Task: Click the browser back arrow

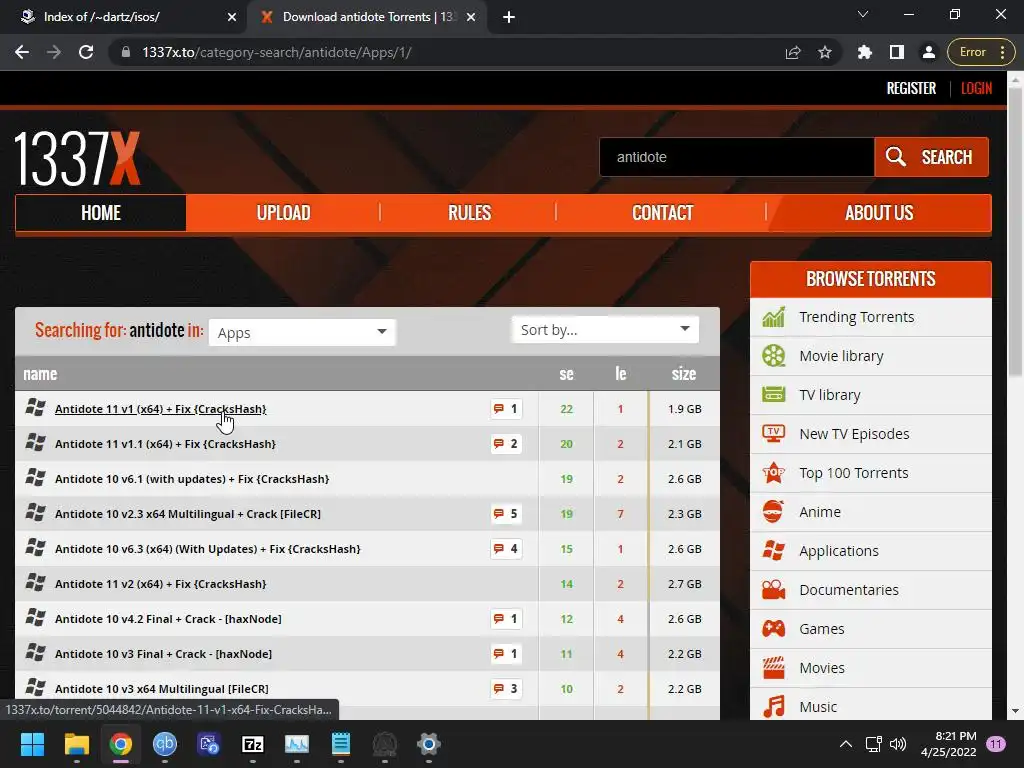Action: point(22,52)
